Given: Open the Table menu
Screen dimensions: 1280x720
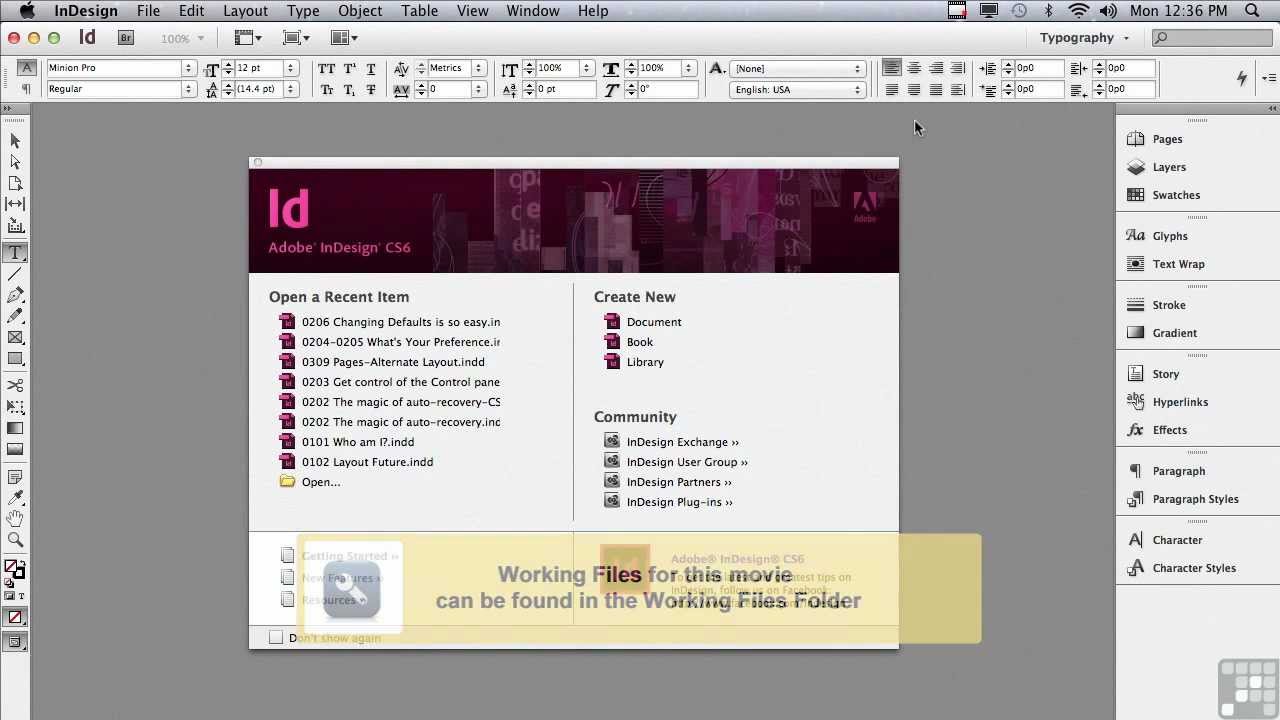Looking at the screenshot, I should pos(420,11).
